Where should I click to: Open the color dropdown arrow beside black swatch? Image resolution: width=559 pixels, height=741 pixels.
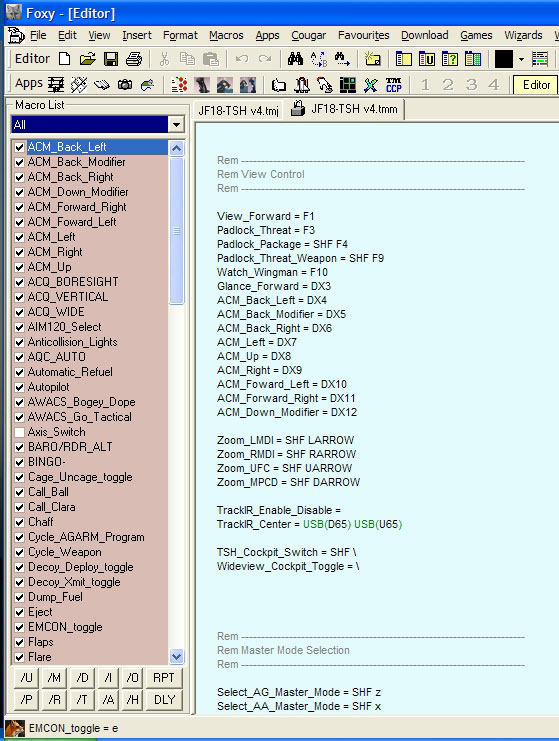click(521, 60)
